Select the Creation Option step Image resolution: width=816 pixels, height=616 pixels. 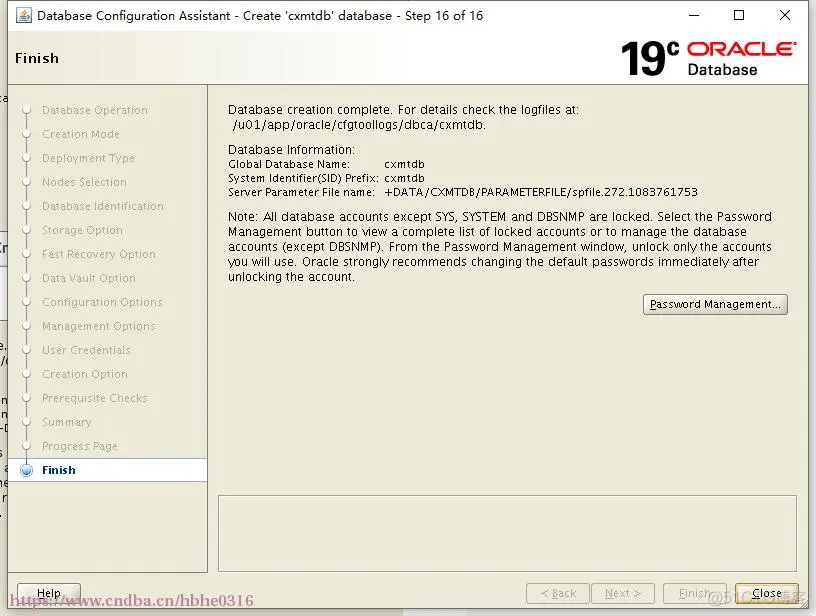[85, 374]
